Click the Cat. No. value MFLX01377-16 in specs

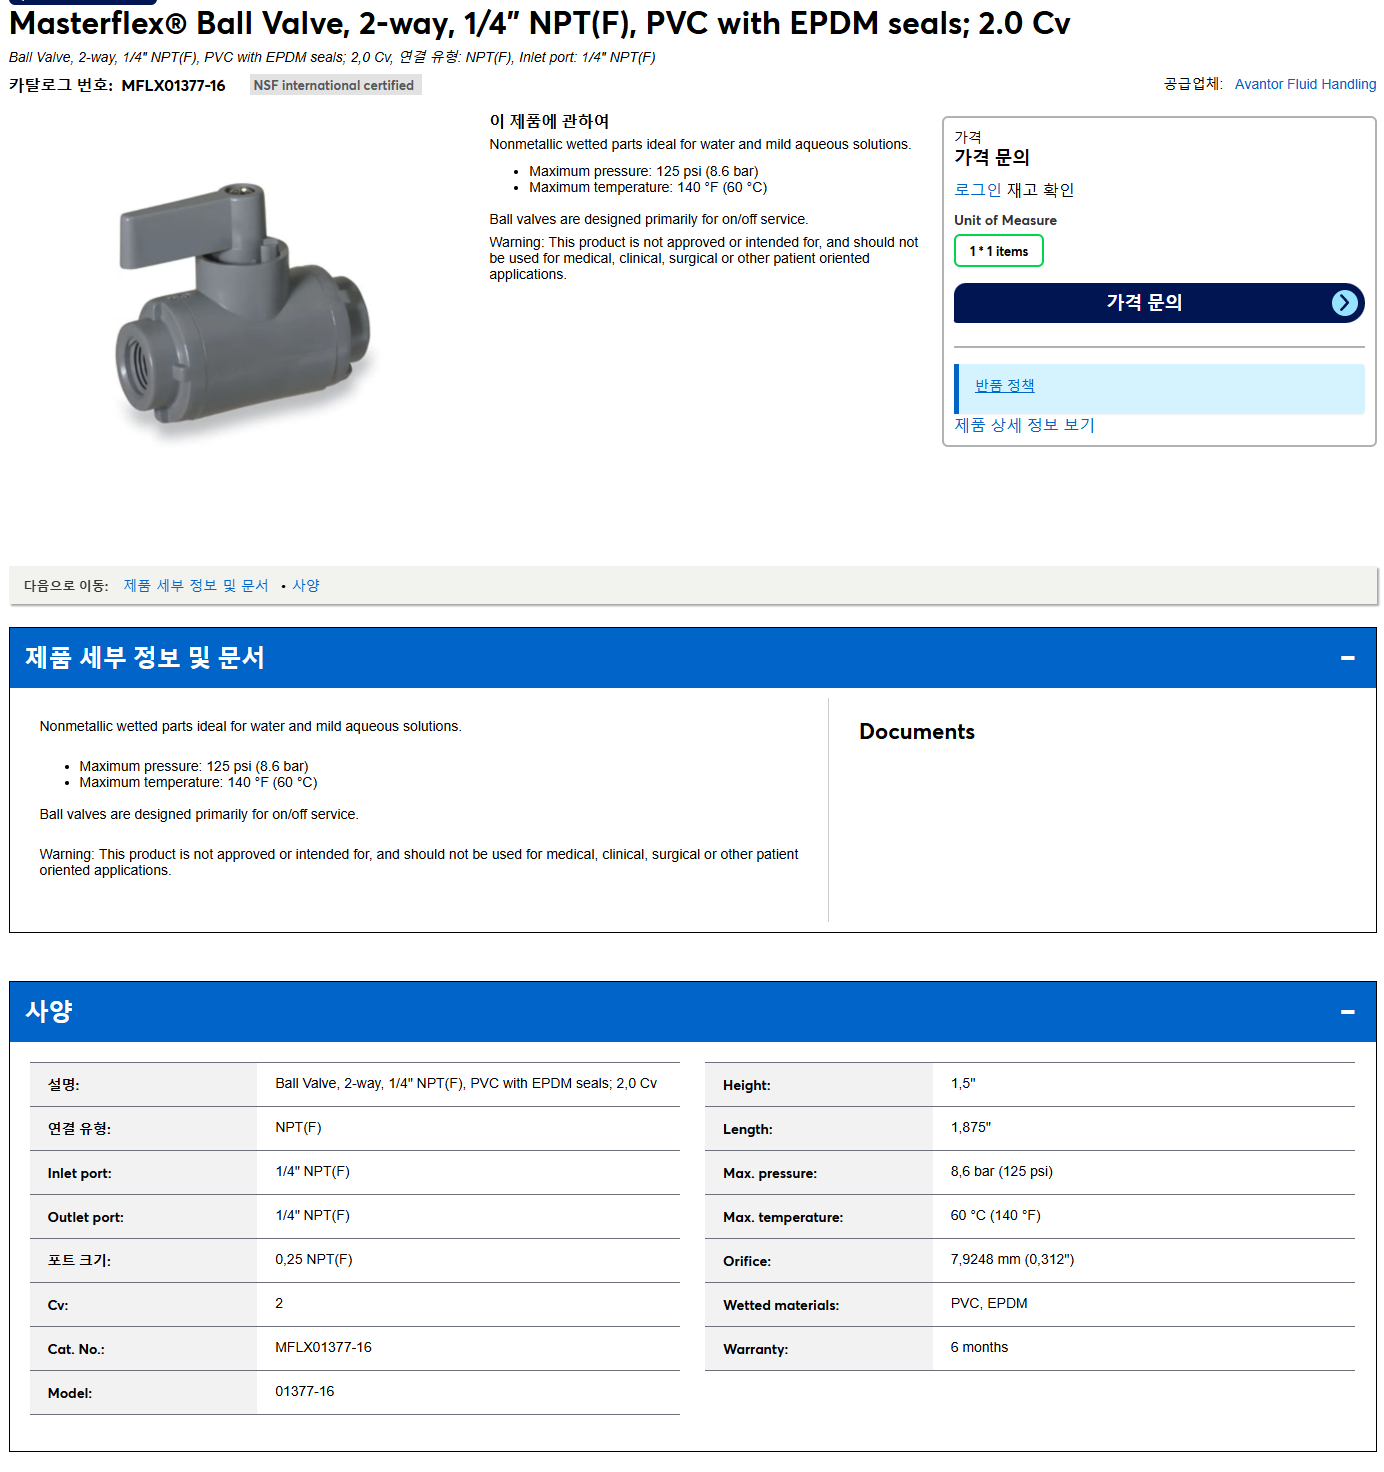[x=323, y=1348]
